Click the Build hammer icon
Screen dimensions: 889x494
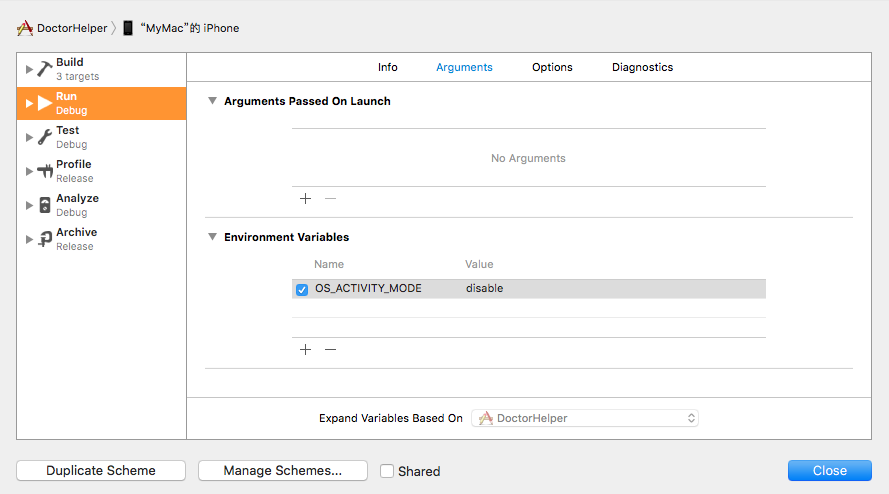pos(44,69)
